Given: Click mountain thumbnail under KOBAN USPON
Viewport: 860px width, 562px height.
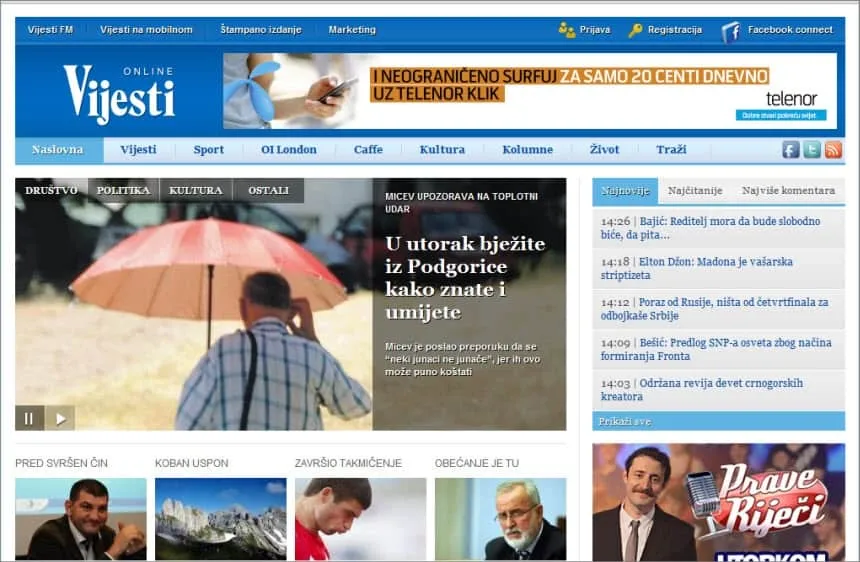Looking at the screenshot, I should 220,519.
